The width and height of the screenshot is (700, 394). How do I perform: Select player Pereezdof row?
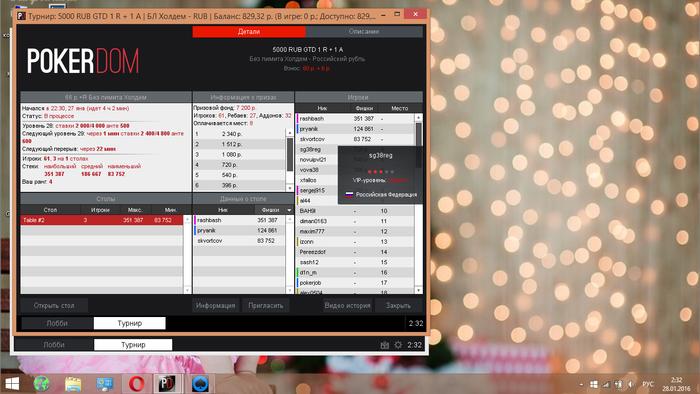(x=355, y=252)
